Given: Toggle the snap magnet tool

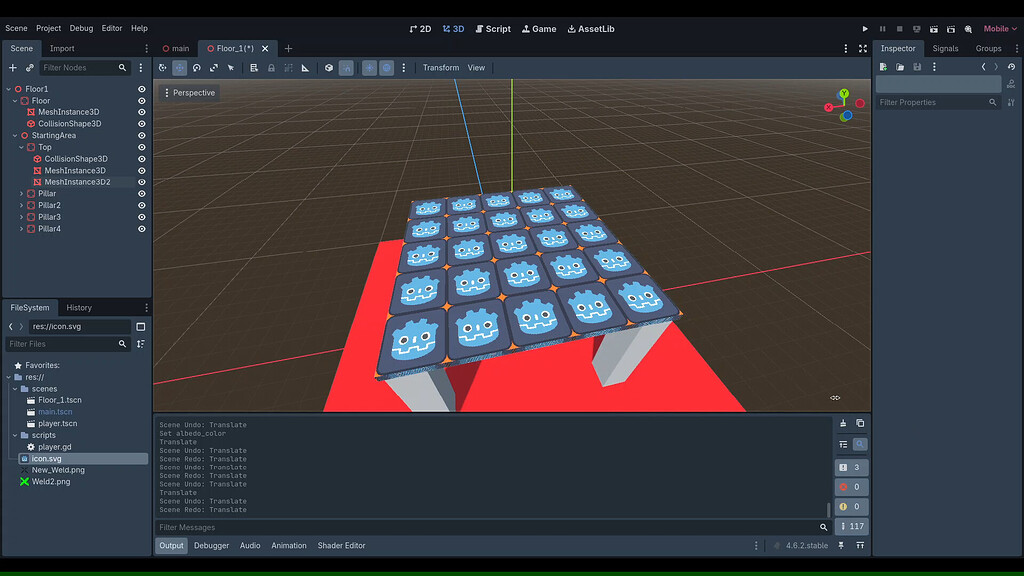Looking at the screenshot, I should point(346,68).
